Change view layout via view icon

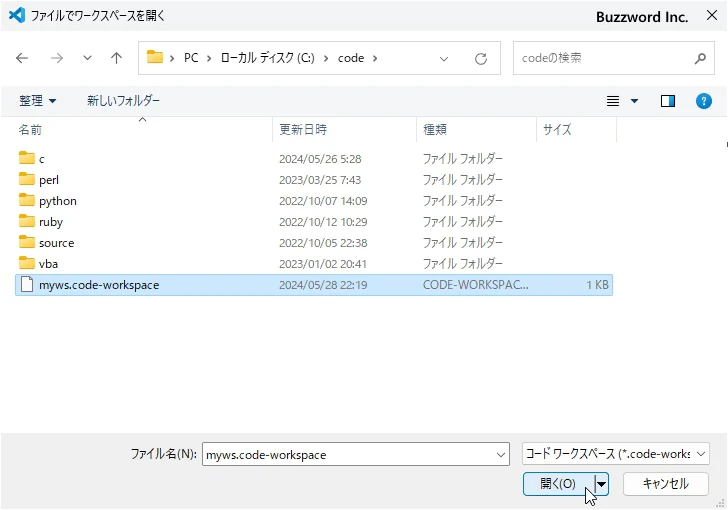(614, 101)
